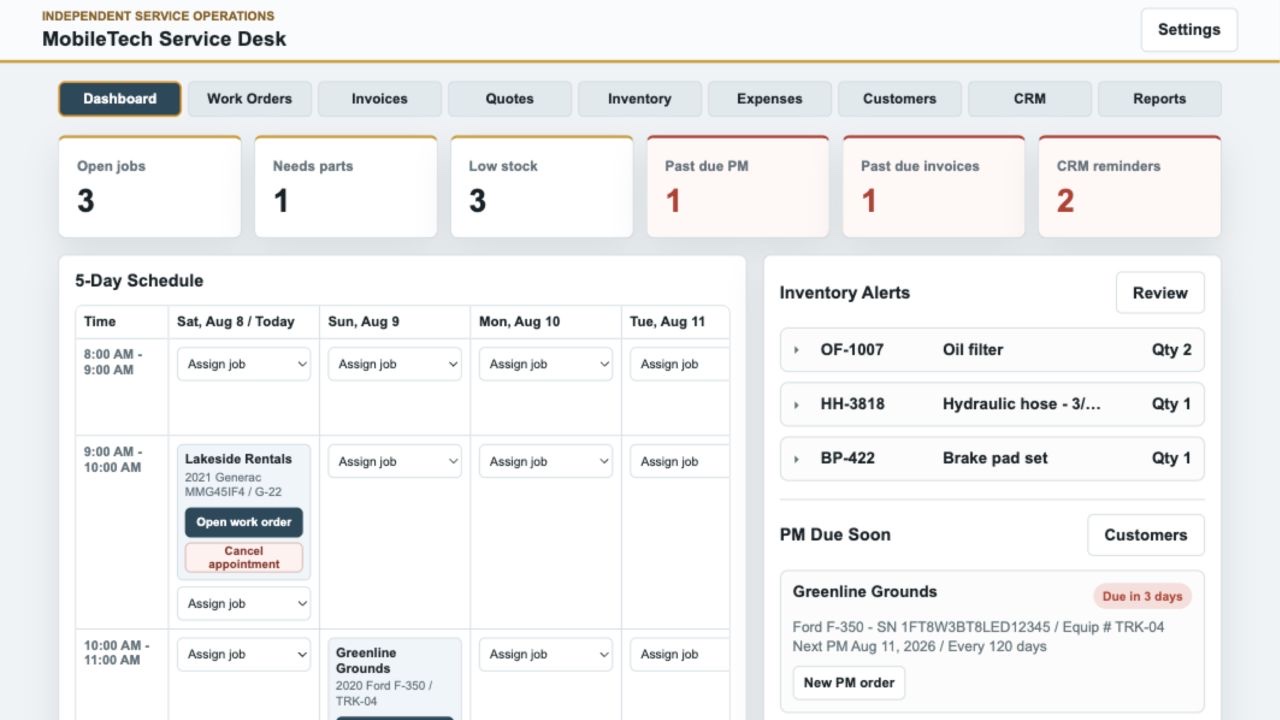Cancel the Lakeside Rentals appointment
1280x720 pixels.
click(x=244, y=557)
